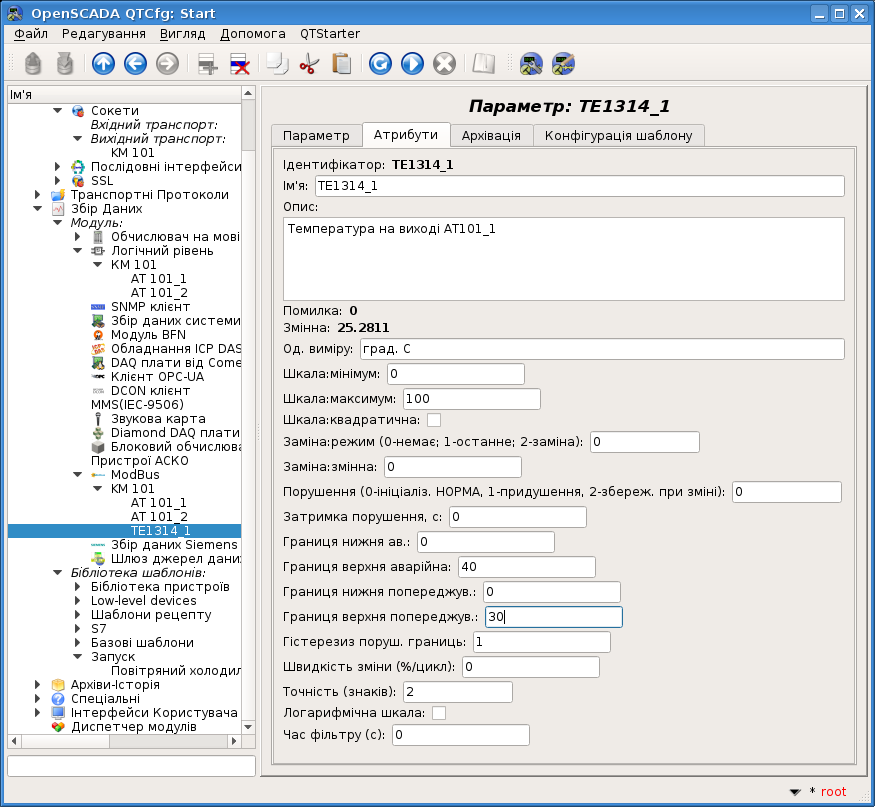Click the tree's horizontal scrollbar right arrow

[234, 741]
